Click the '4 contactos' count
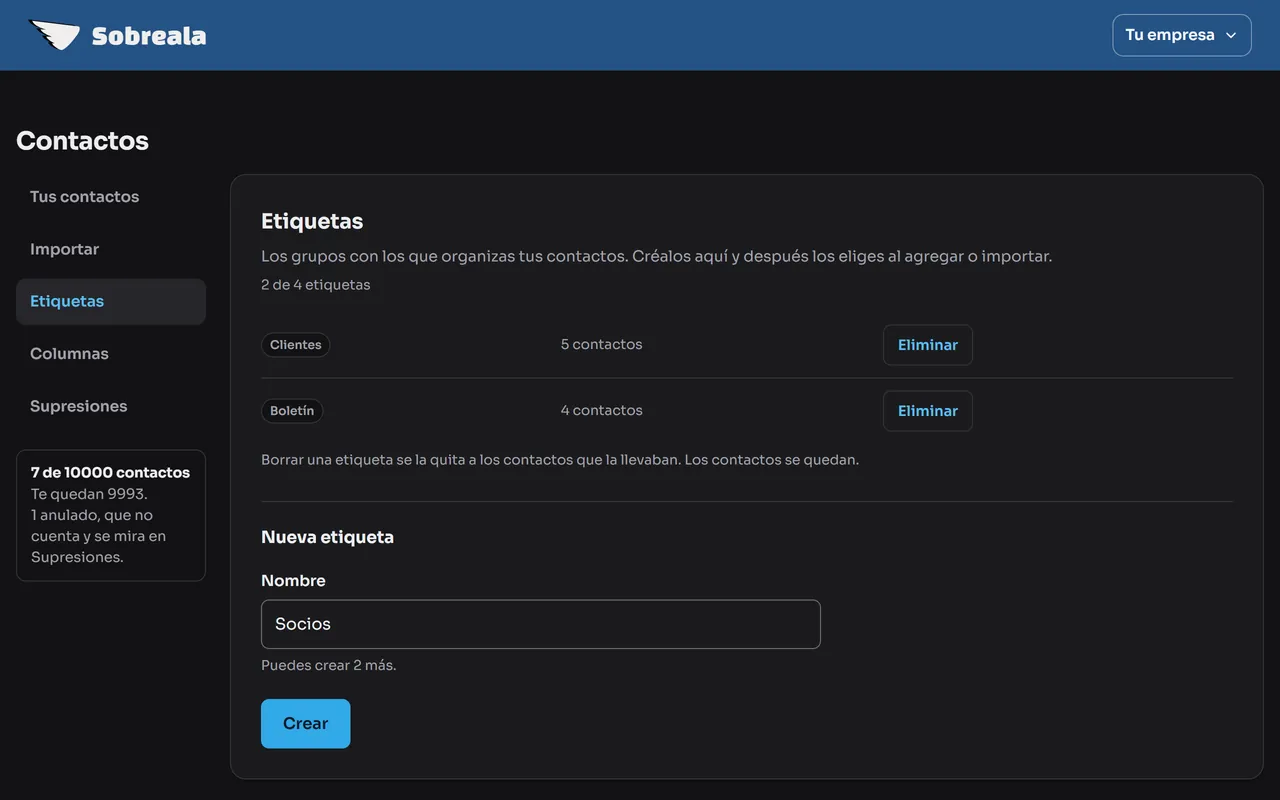 pyautogui.click(x=602, y=410)
